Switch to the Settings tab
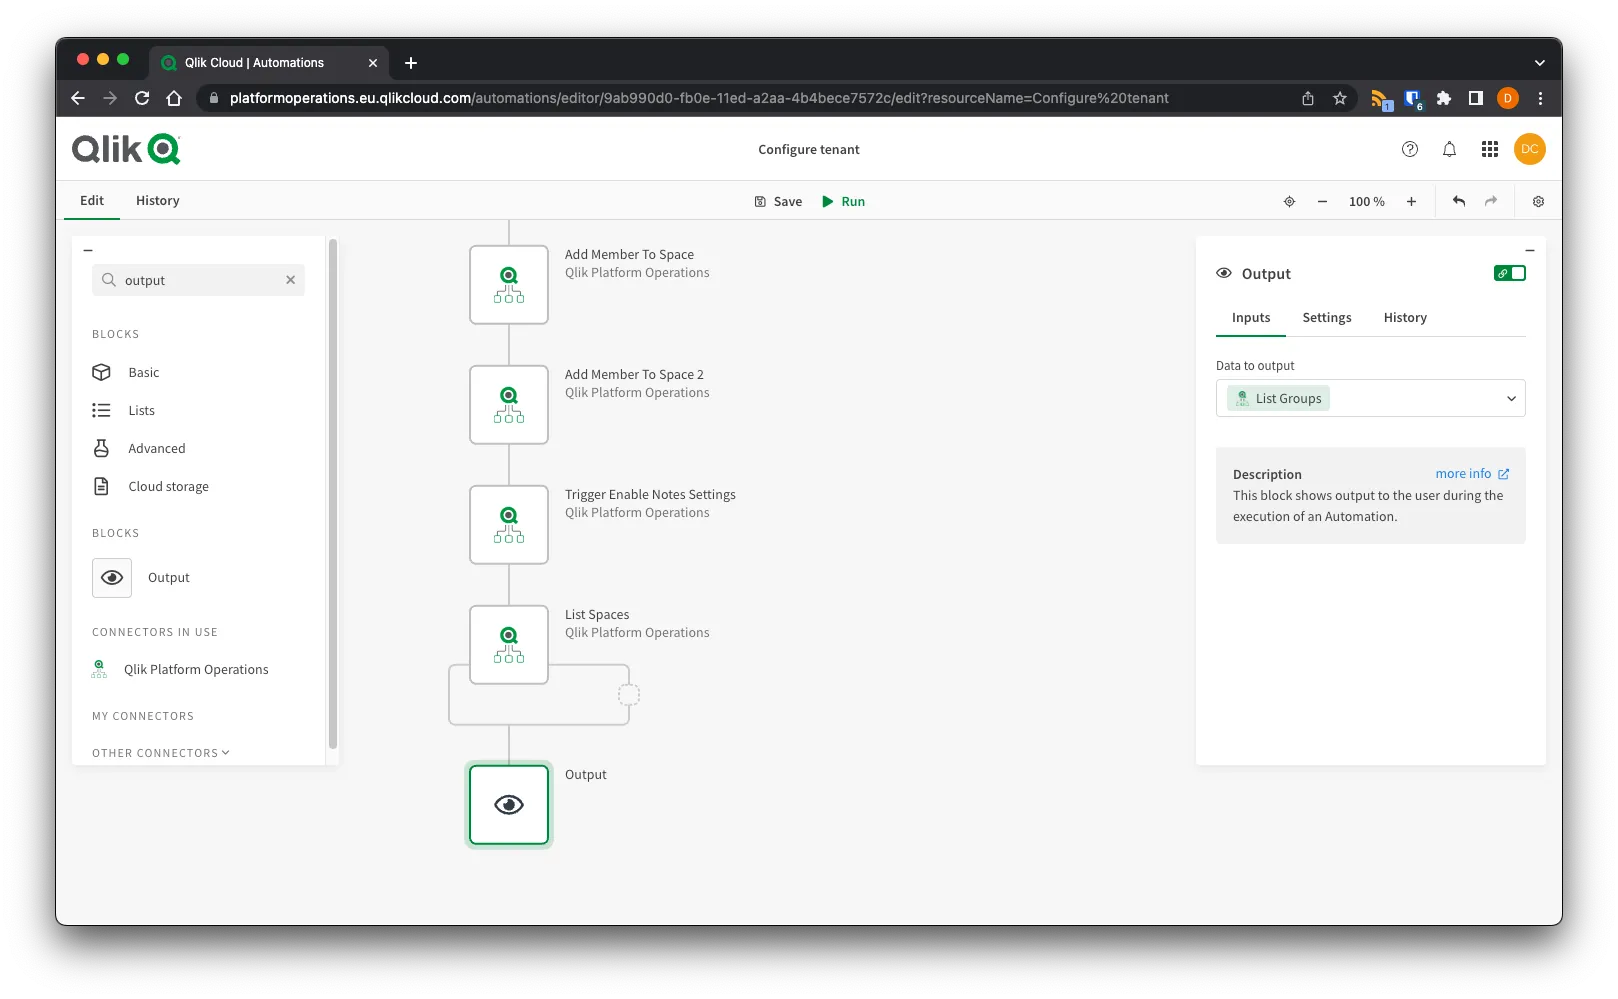 click(1326, 317)
